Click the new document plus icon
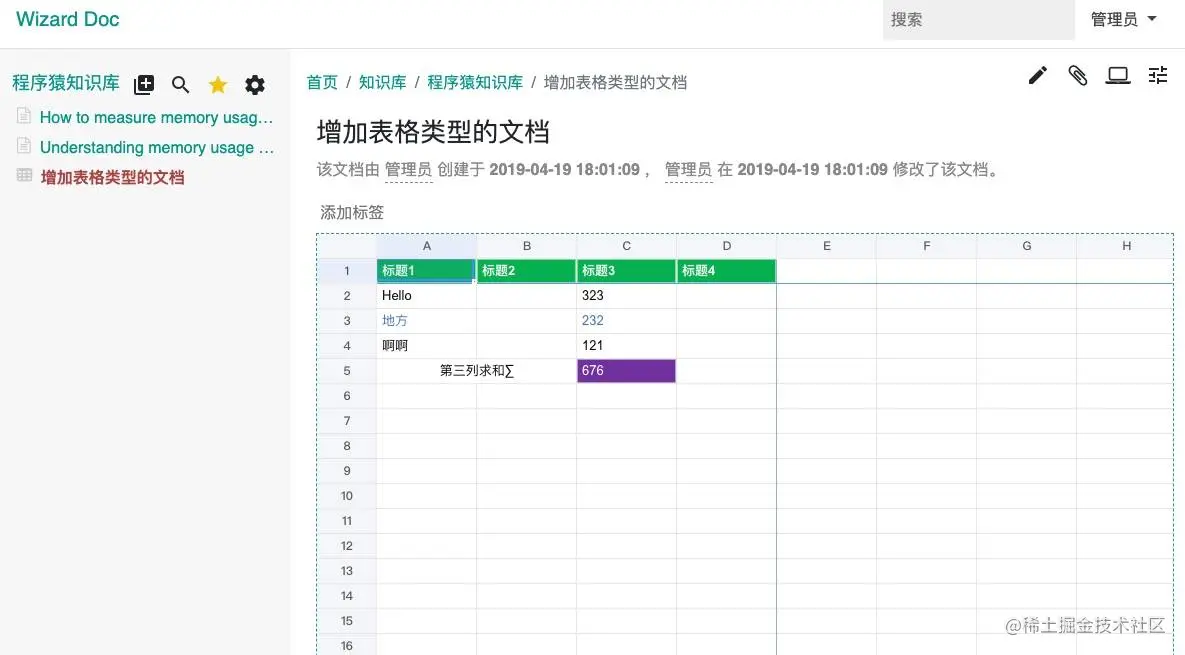 [144, 85]
